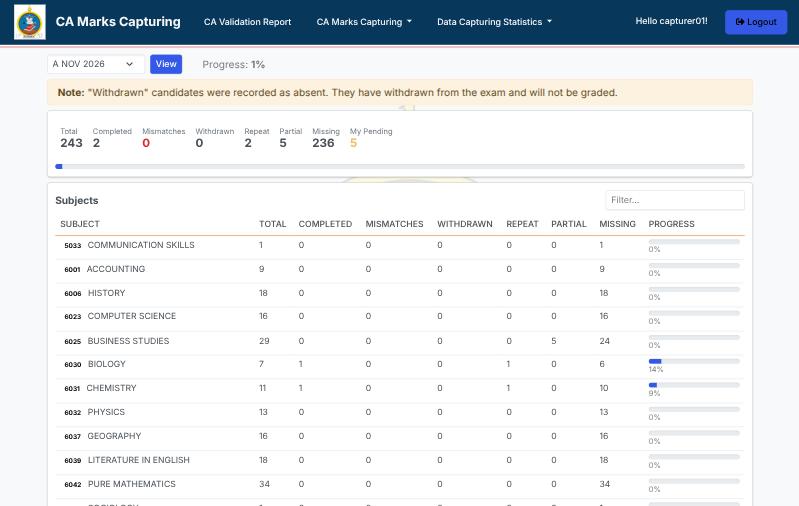The width and height of the screenshot is (799, 506).
Task: Click the SUBJECT column header
Action: (x=80, y=224)
